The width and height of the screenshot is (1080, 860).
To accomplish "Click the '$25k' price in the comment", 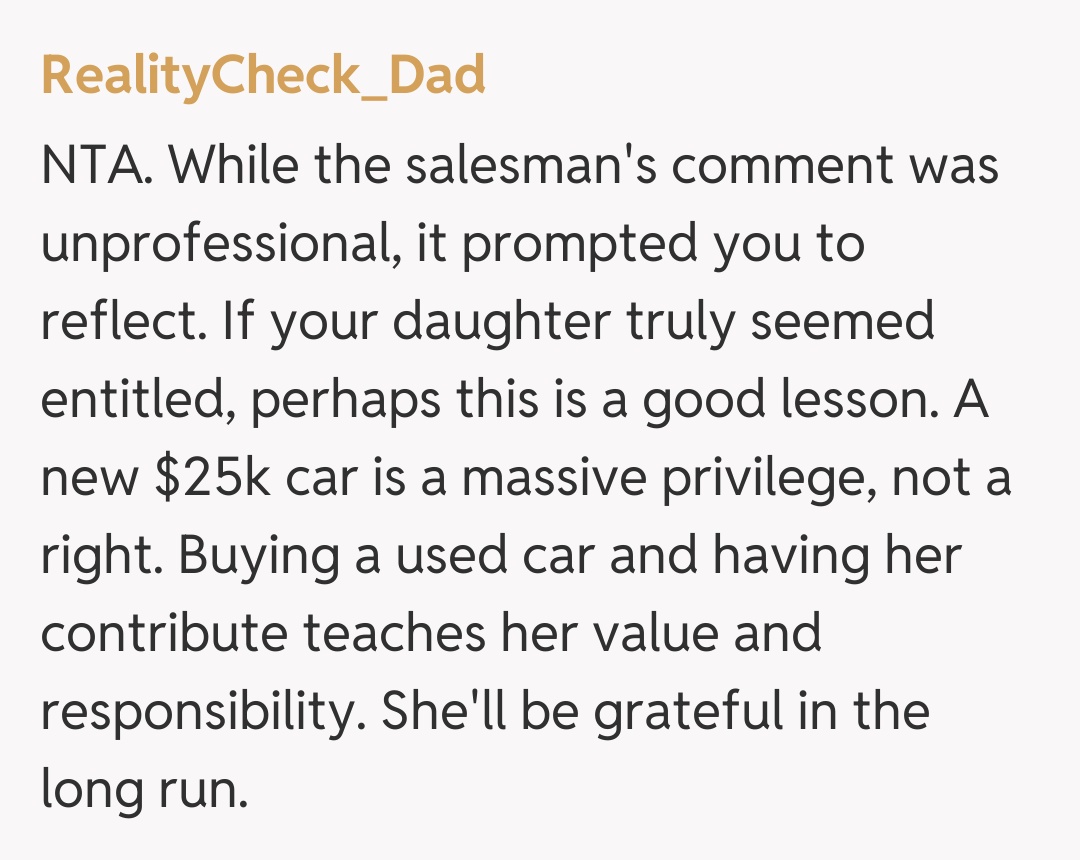I will 209,479.
